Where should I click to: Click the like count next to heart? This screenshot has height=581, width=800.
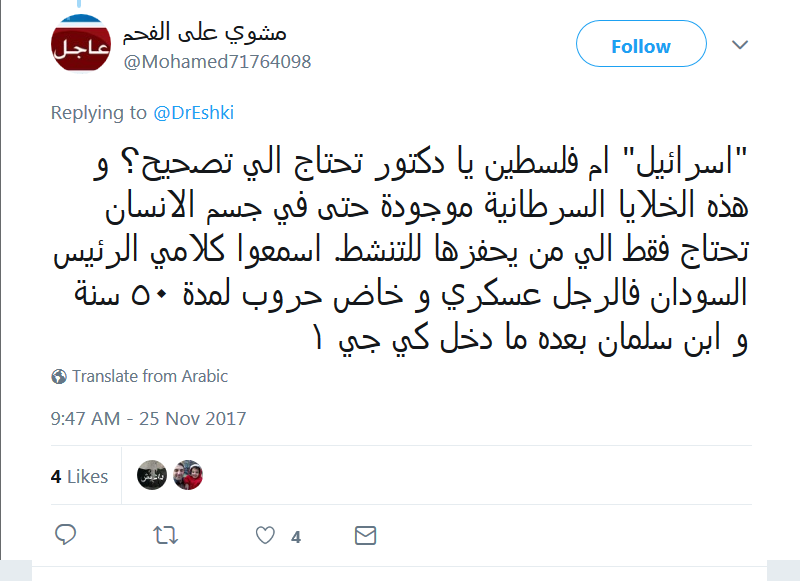[296, 537]
